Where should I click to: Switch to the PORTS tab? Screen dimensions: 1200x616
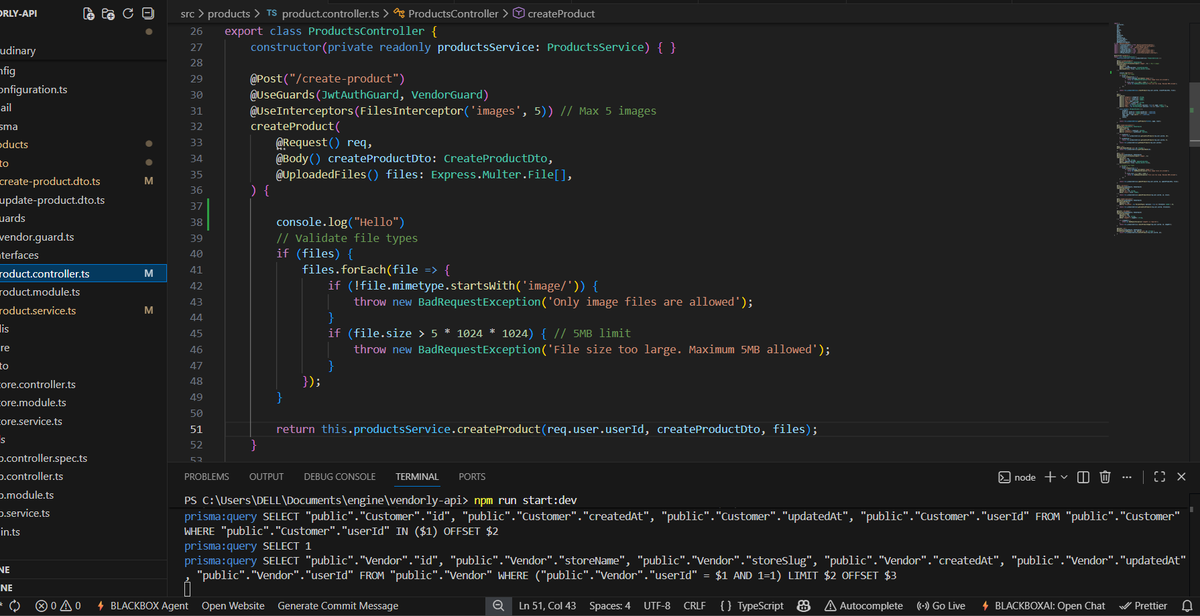pyautogui.click(x=472, y=477)
